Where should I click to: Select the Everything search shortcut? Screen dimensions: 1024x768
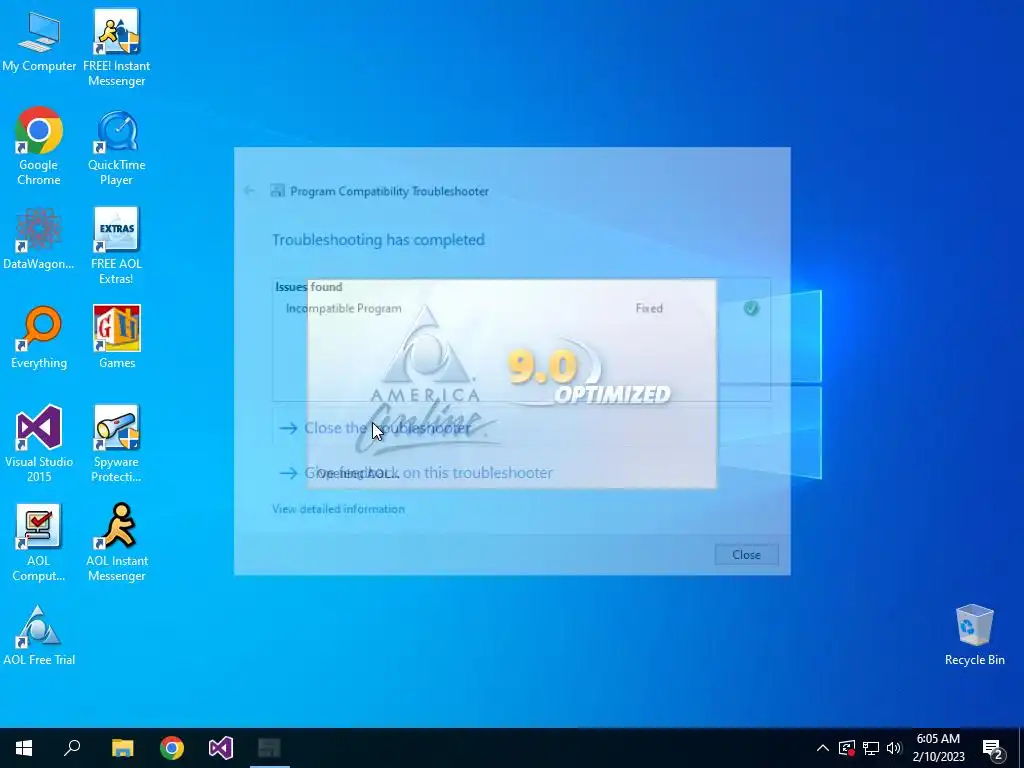[x=39, y=338]
